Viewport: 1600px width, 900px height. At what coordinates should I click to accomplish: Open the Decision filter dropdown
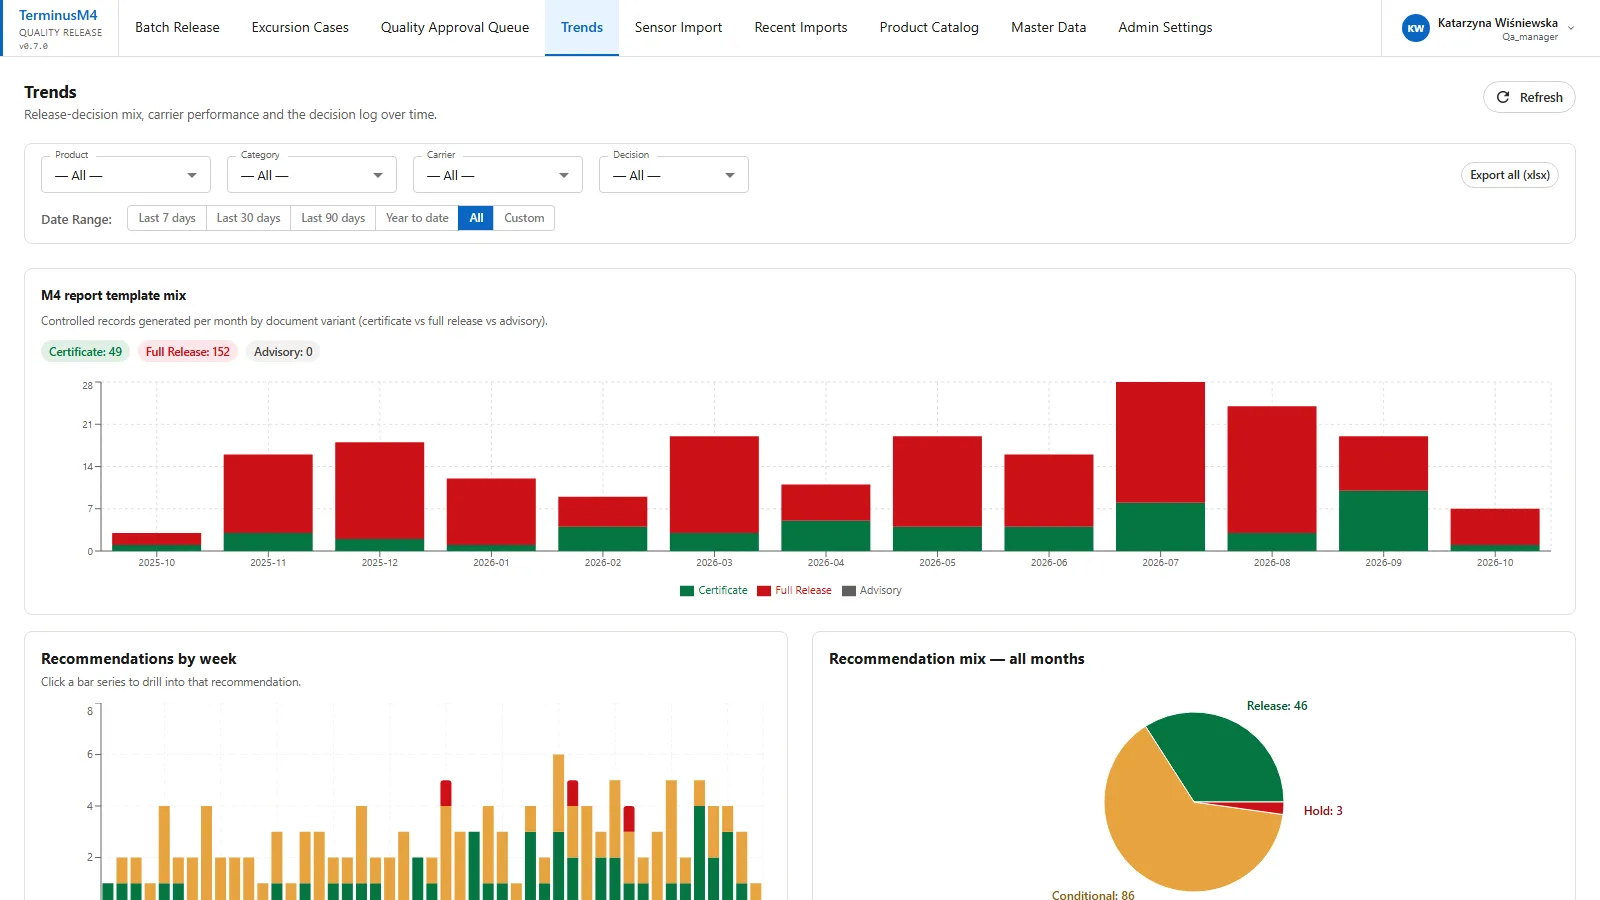pos(674,175)
